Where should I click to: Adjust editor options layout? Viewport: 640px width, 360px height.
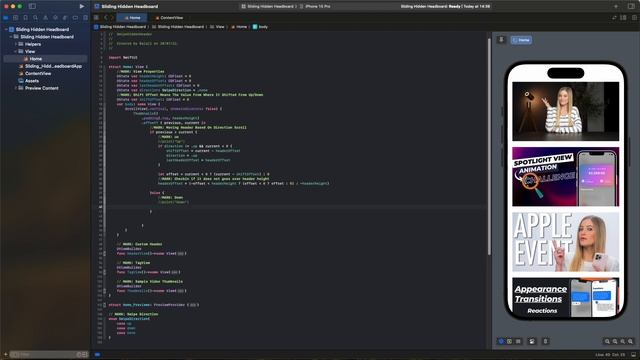(624, 18)
